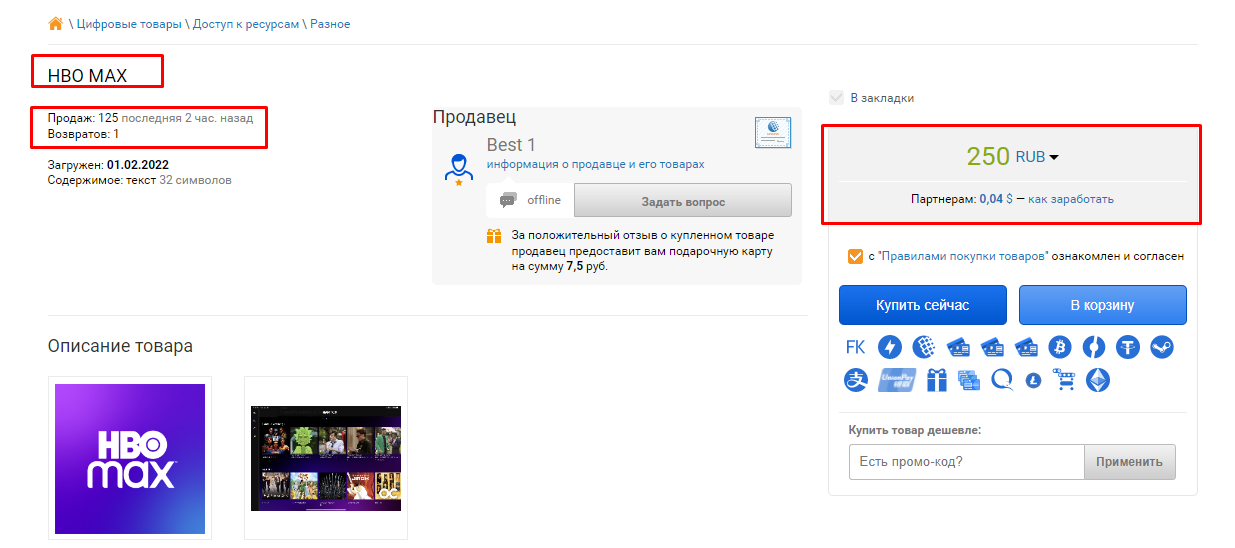Select the lightning bolt payment icon
This screenshot has width=1235, height=548.
(x=890, y=347)
